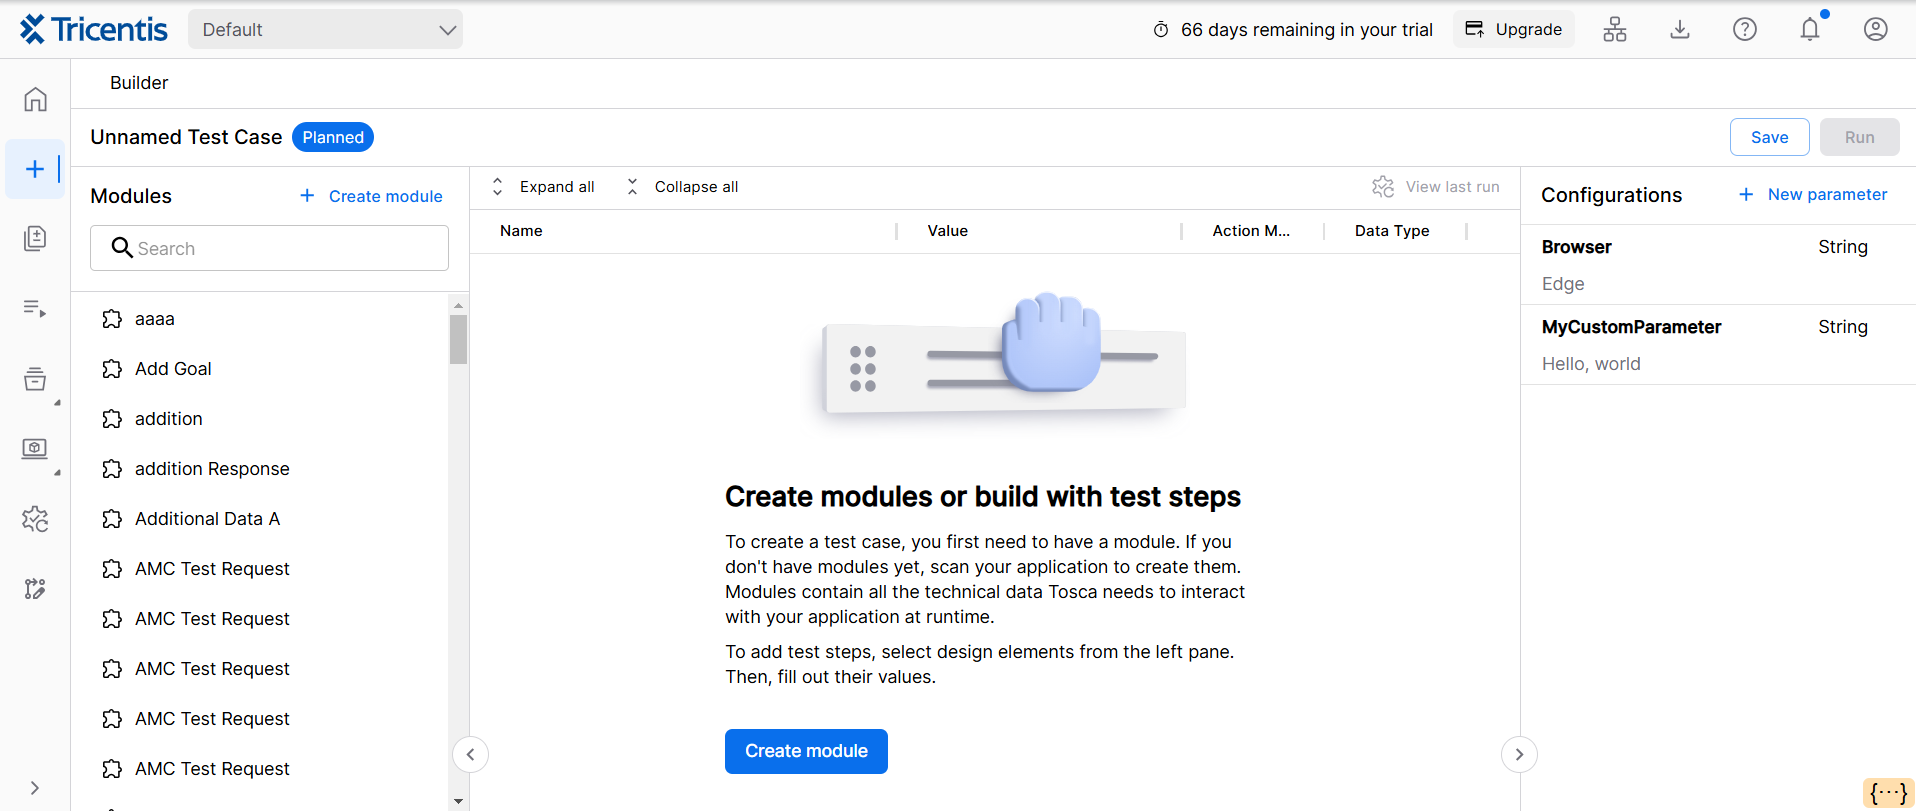Expand the left sidebar navigation chevron
This screenshot has height=811, width=1916.
(35, 788)
